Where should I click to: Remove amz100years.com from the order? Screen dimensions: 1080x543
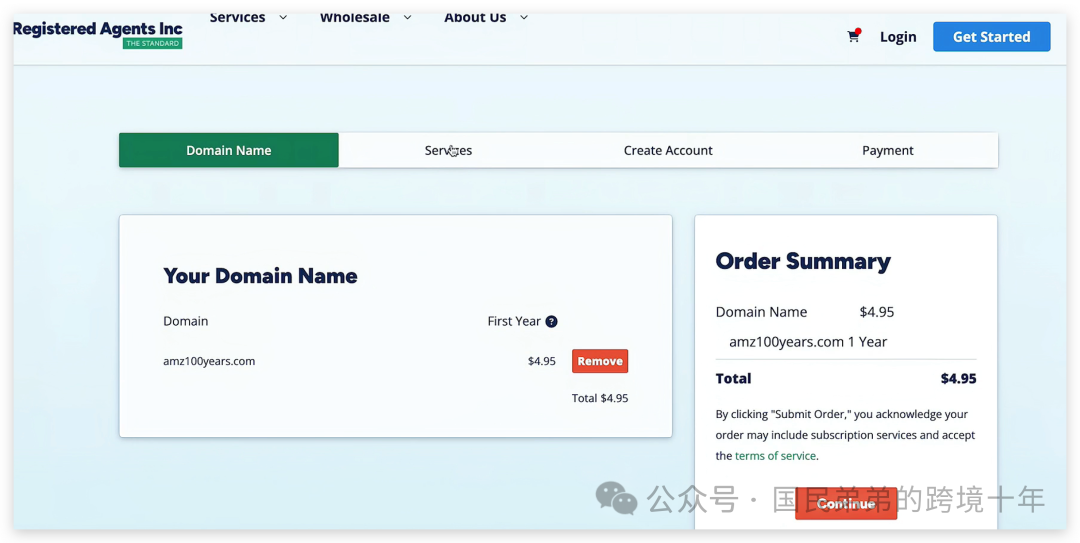pos(600,361)
